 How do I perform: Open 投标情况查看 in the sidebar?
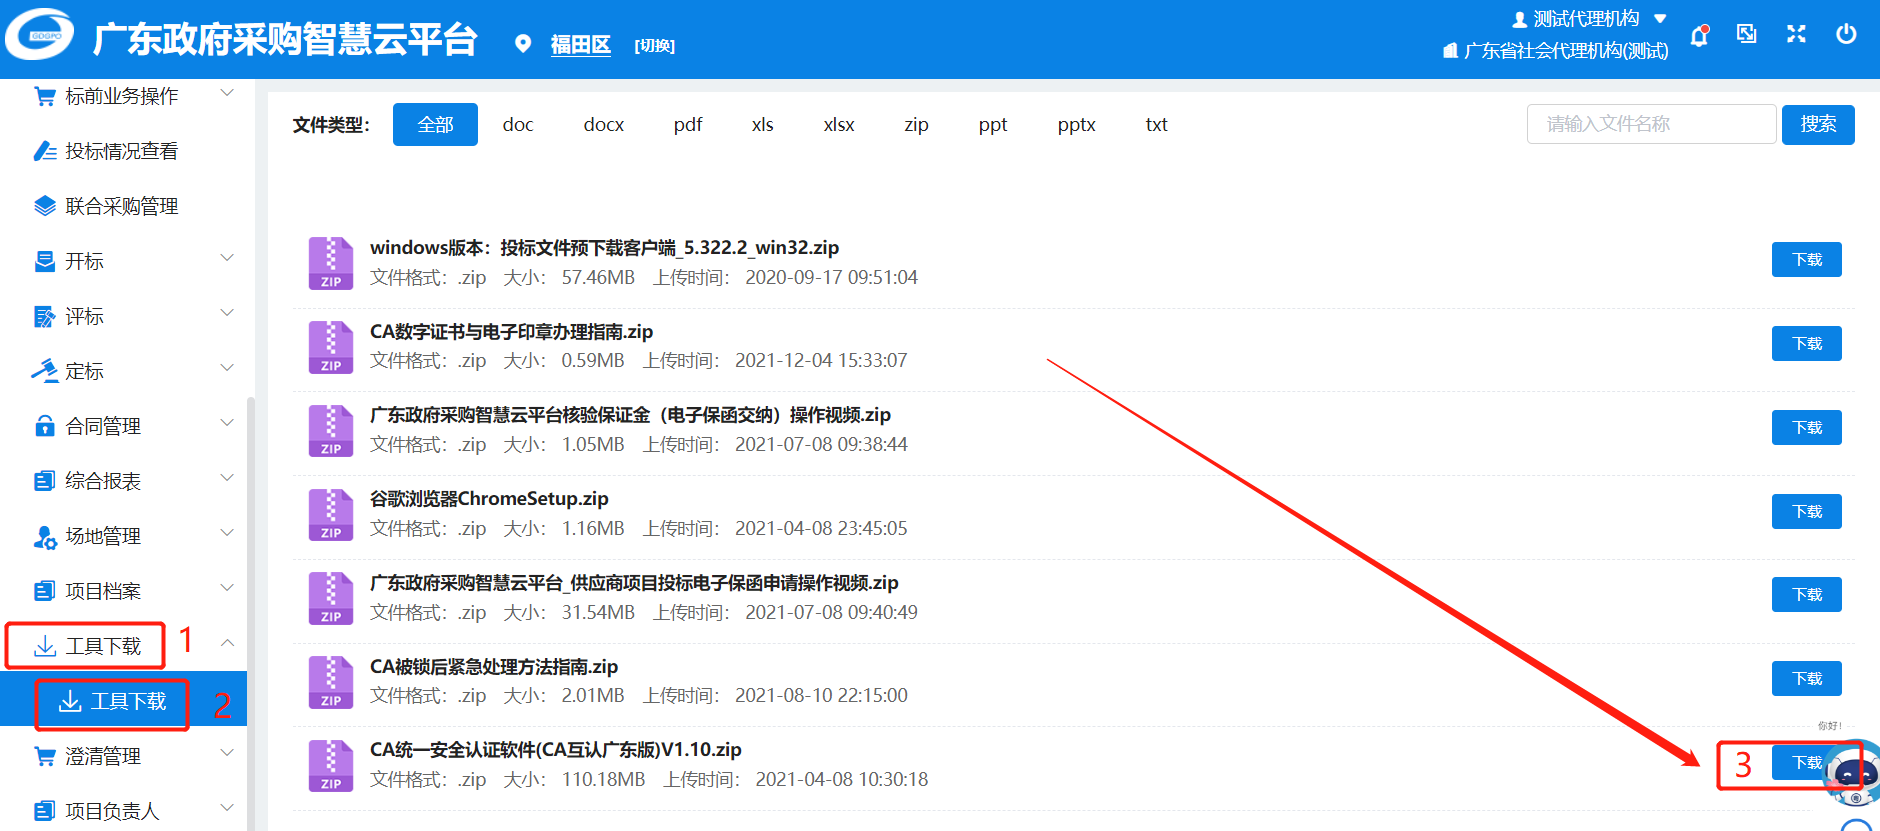coord(121,151)
